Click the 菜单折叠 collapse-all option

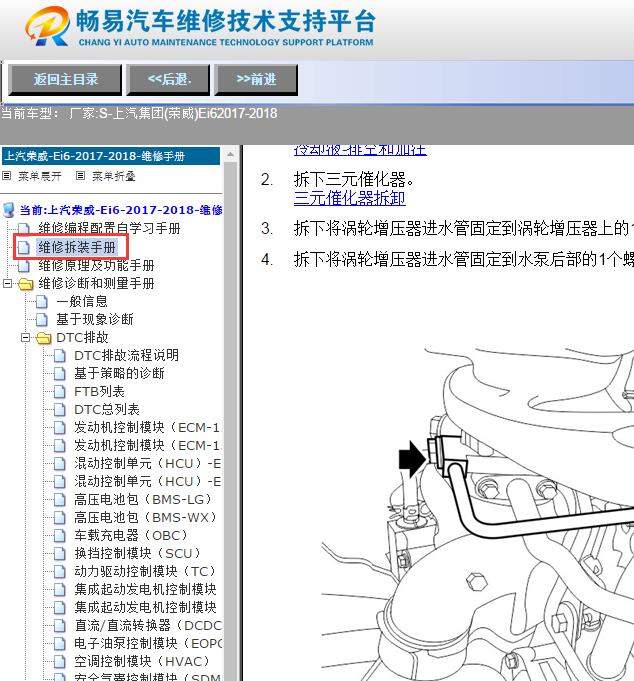(x=114, y=176)
